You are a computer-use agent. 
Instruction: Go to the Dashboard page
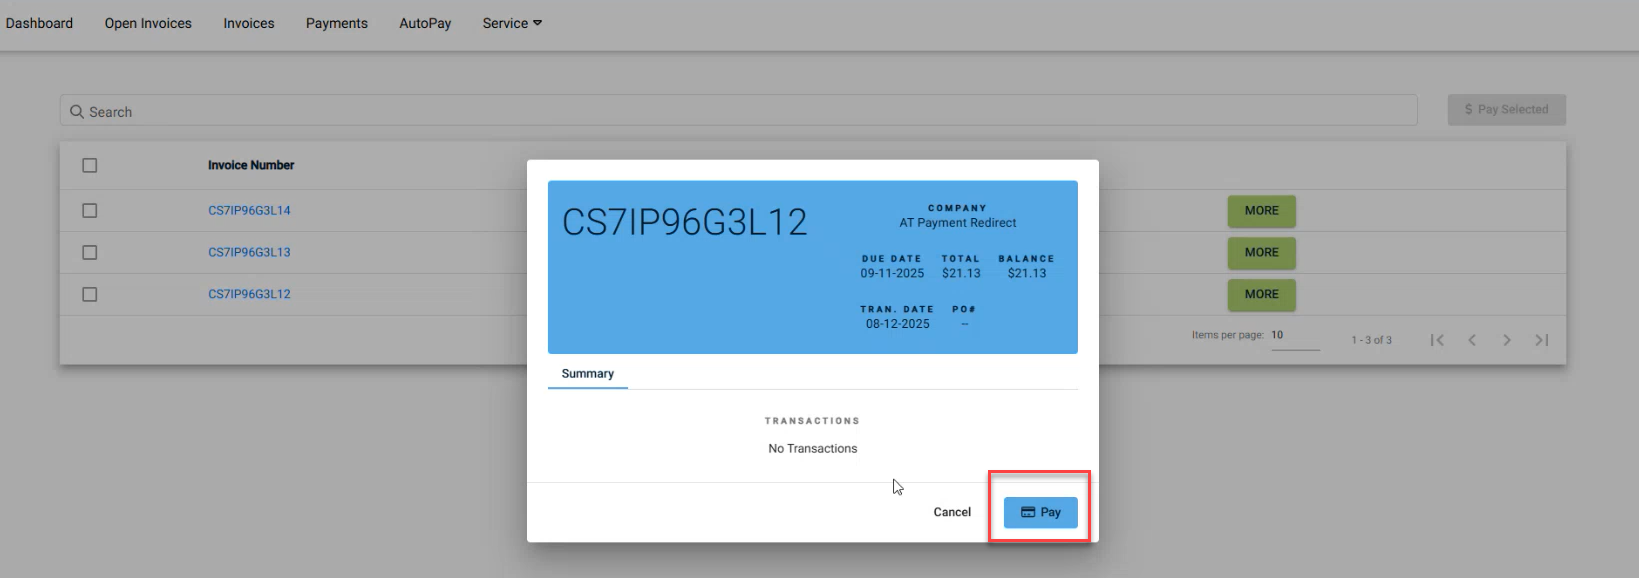[39, 23]
